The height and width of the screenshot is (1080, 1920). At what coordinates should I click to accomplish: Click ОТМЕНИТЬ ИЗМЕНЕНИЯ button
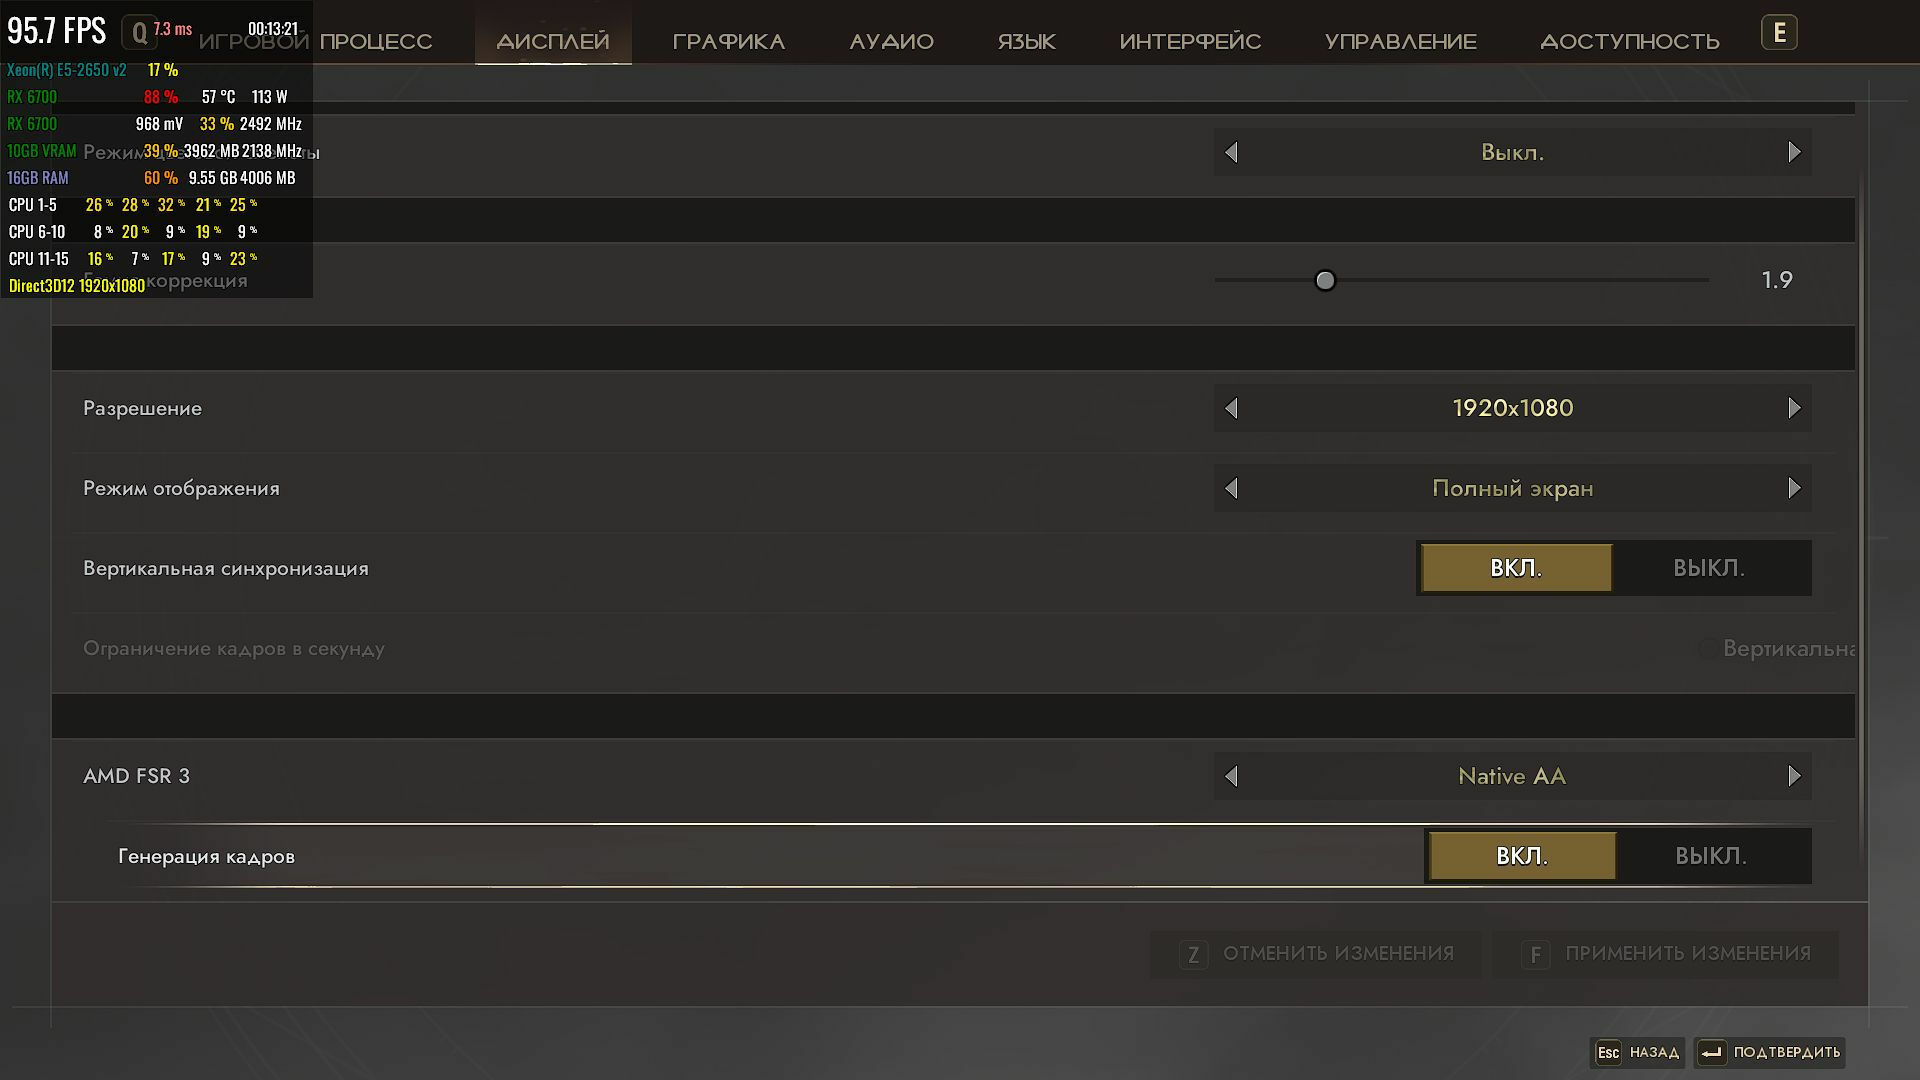click(1316, 954)
